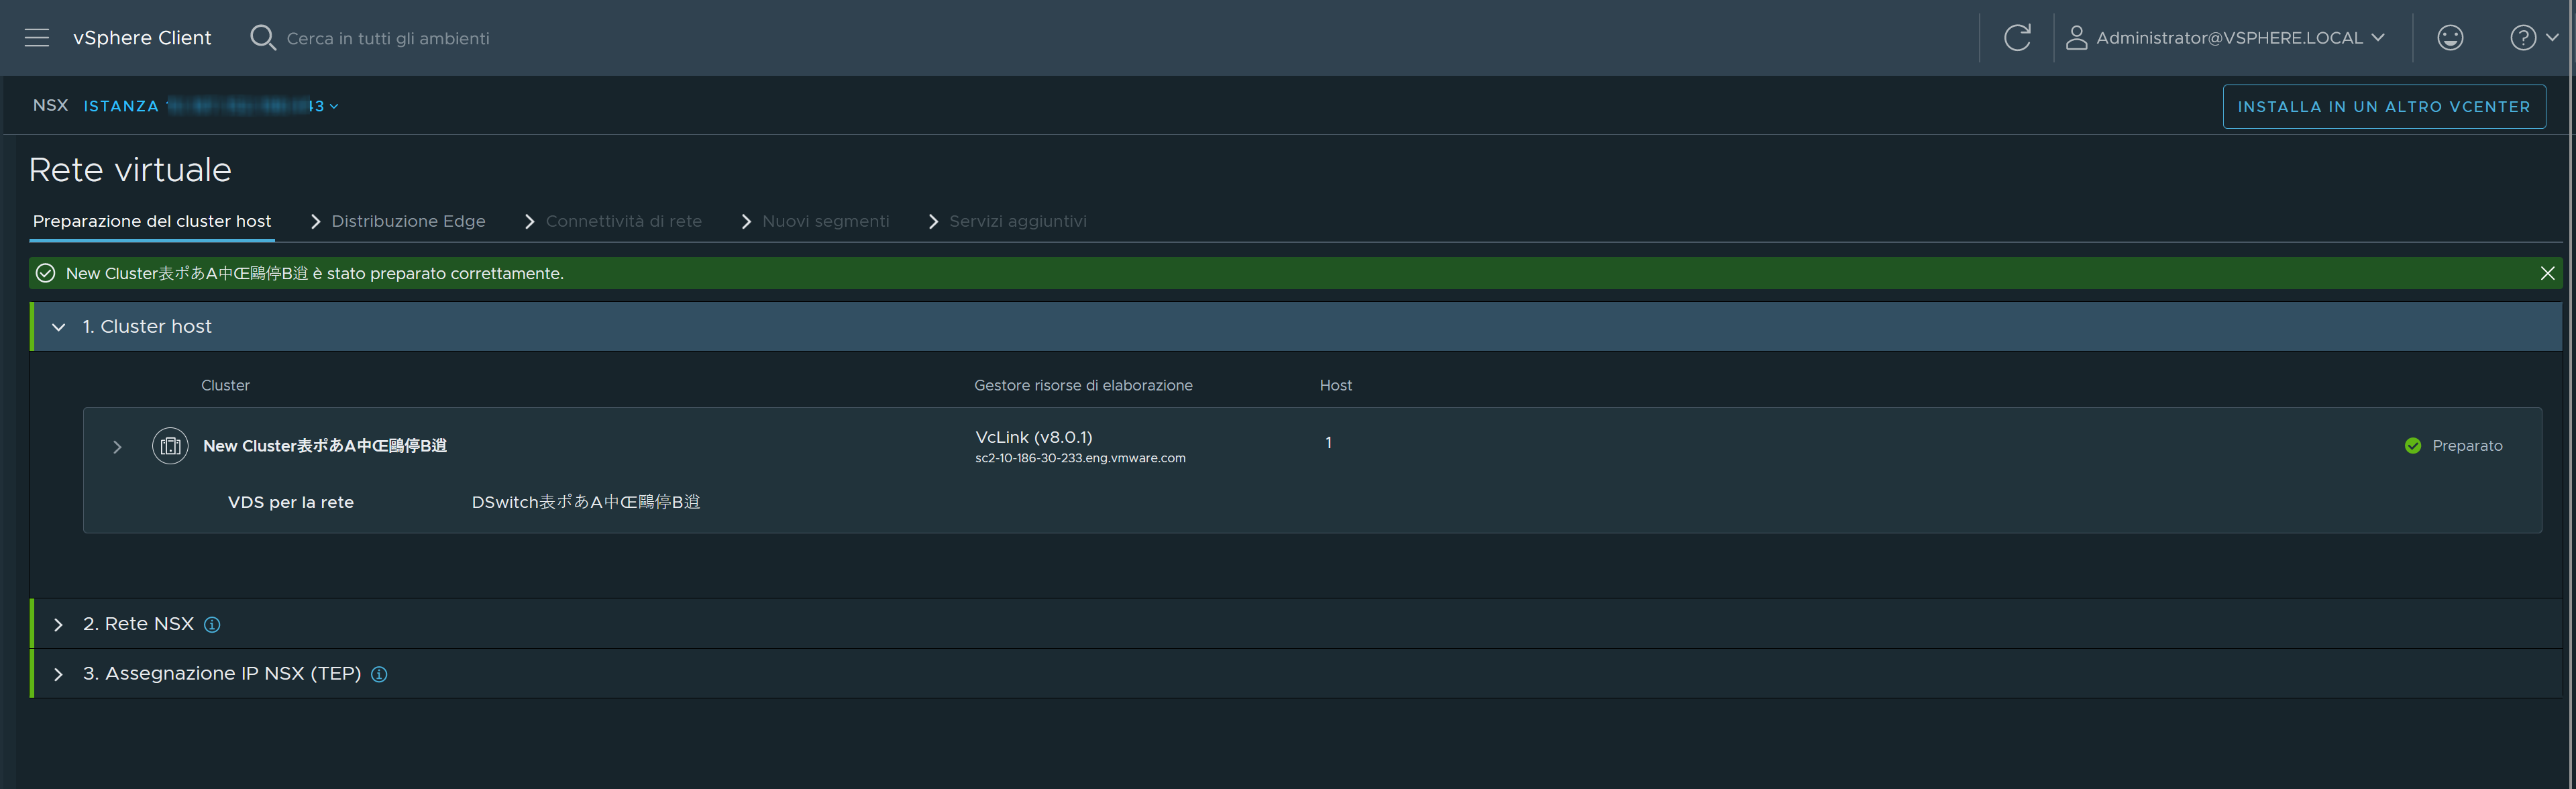This screenshot has width=2576, height=789.
Task: Collapse the 1. Cluster host section
Action: 58,327
